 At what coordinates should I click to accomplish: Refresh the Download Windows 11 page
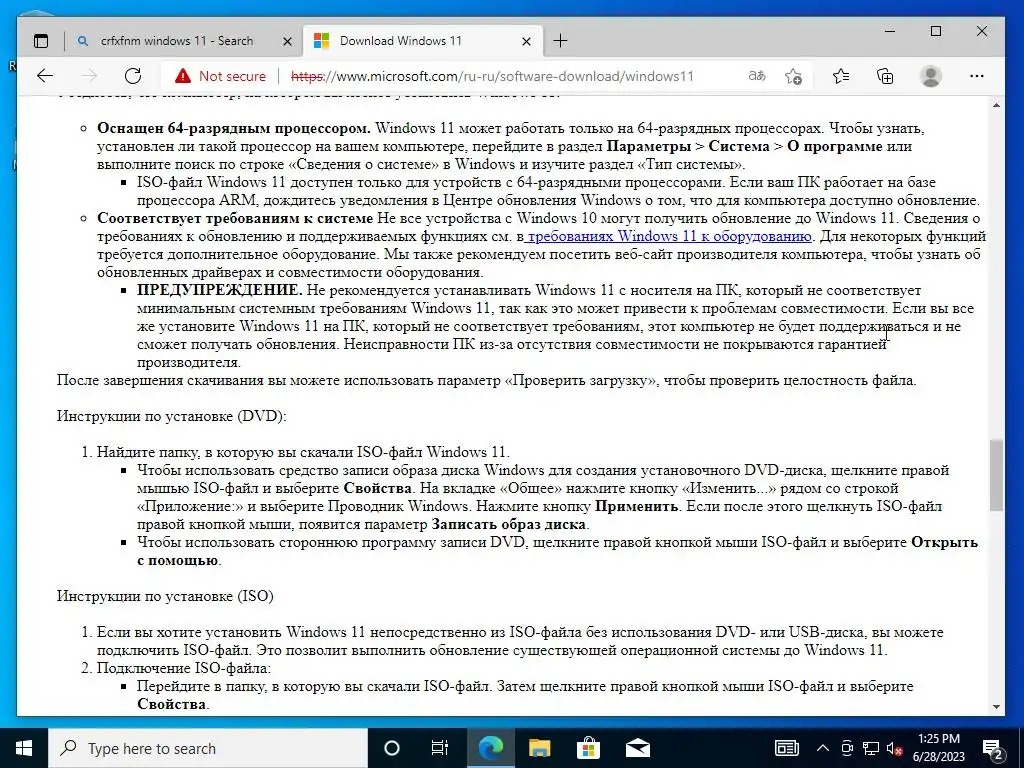(133, 76)
